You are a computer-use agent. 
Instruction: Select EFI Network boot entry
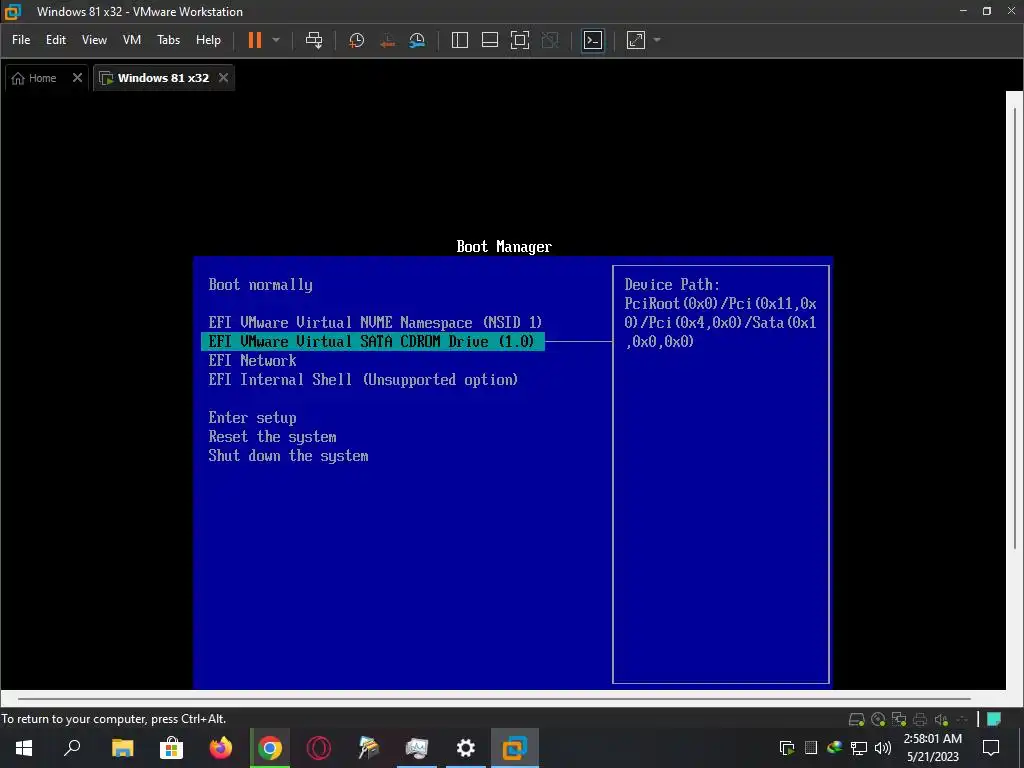252,360
